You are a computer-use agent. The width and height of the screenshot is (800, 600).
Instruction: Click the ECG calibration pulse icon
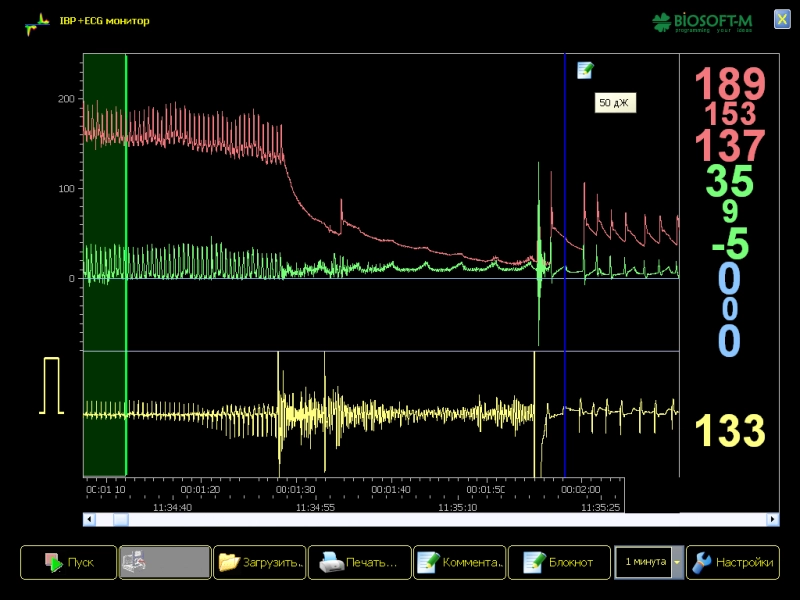coord(51,385)
